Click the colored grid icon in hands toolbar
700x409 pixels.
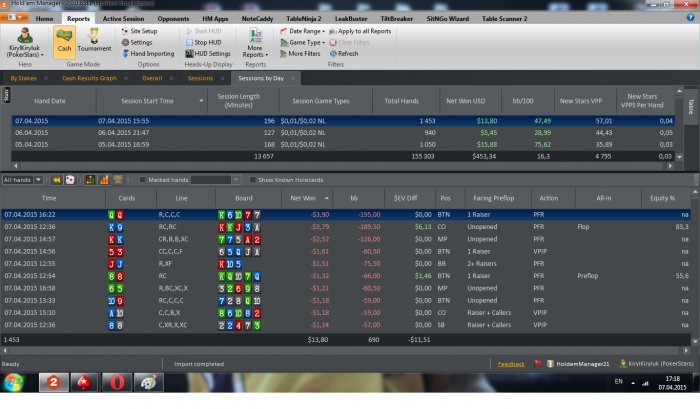(x=90, y=180)
